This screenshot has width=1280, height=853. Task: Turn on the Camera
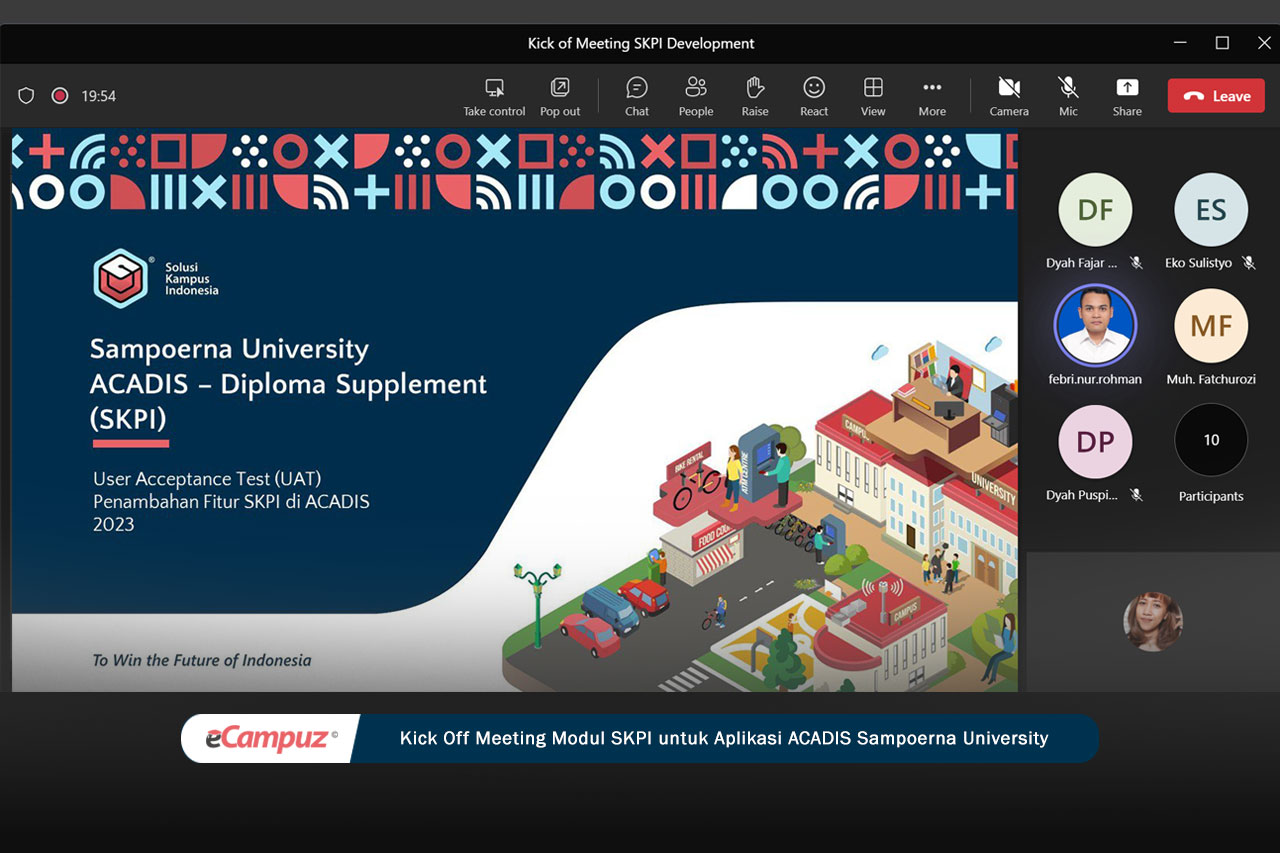[x=1009, y=97]
